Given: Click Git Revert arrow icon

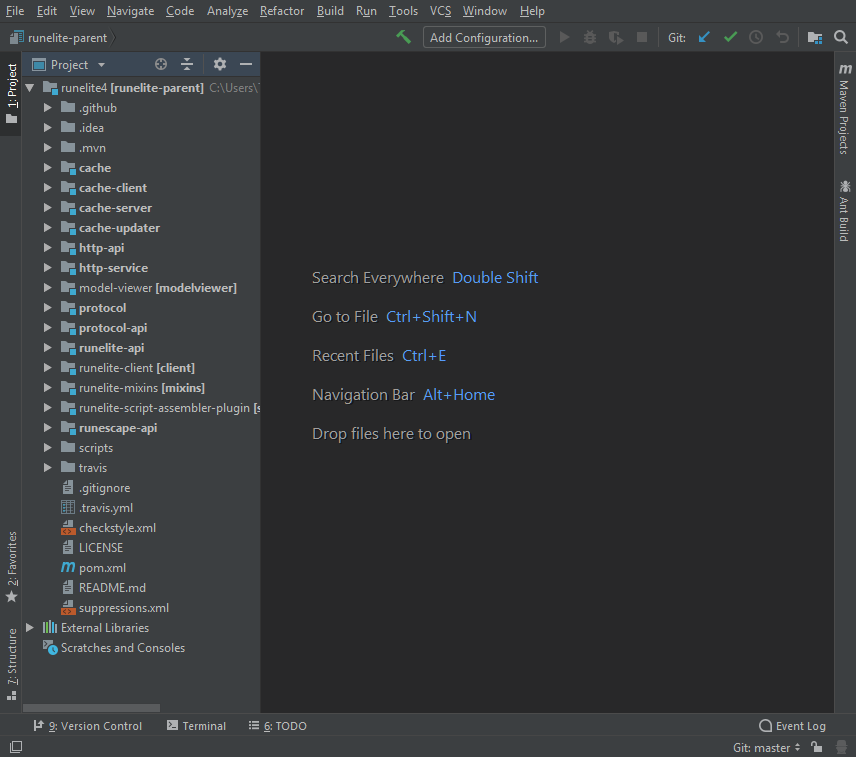Looking at the screenshot, I should pos(782,37).
